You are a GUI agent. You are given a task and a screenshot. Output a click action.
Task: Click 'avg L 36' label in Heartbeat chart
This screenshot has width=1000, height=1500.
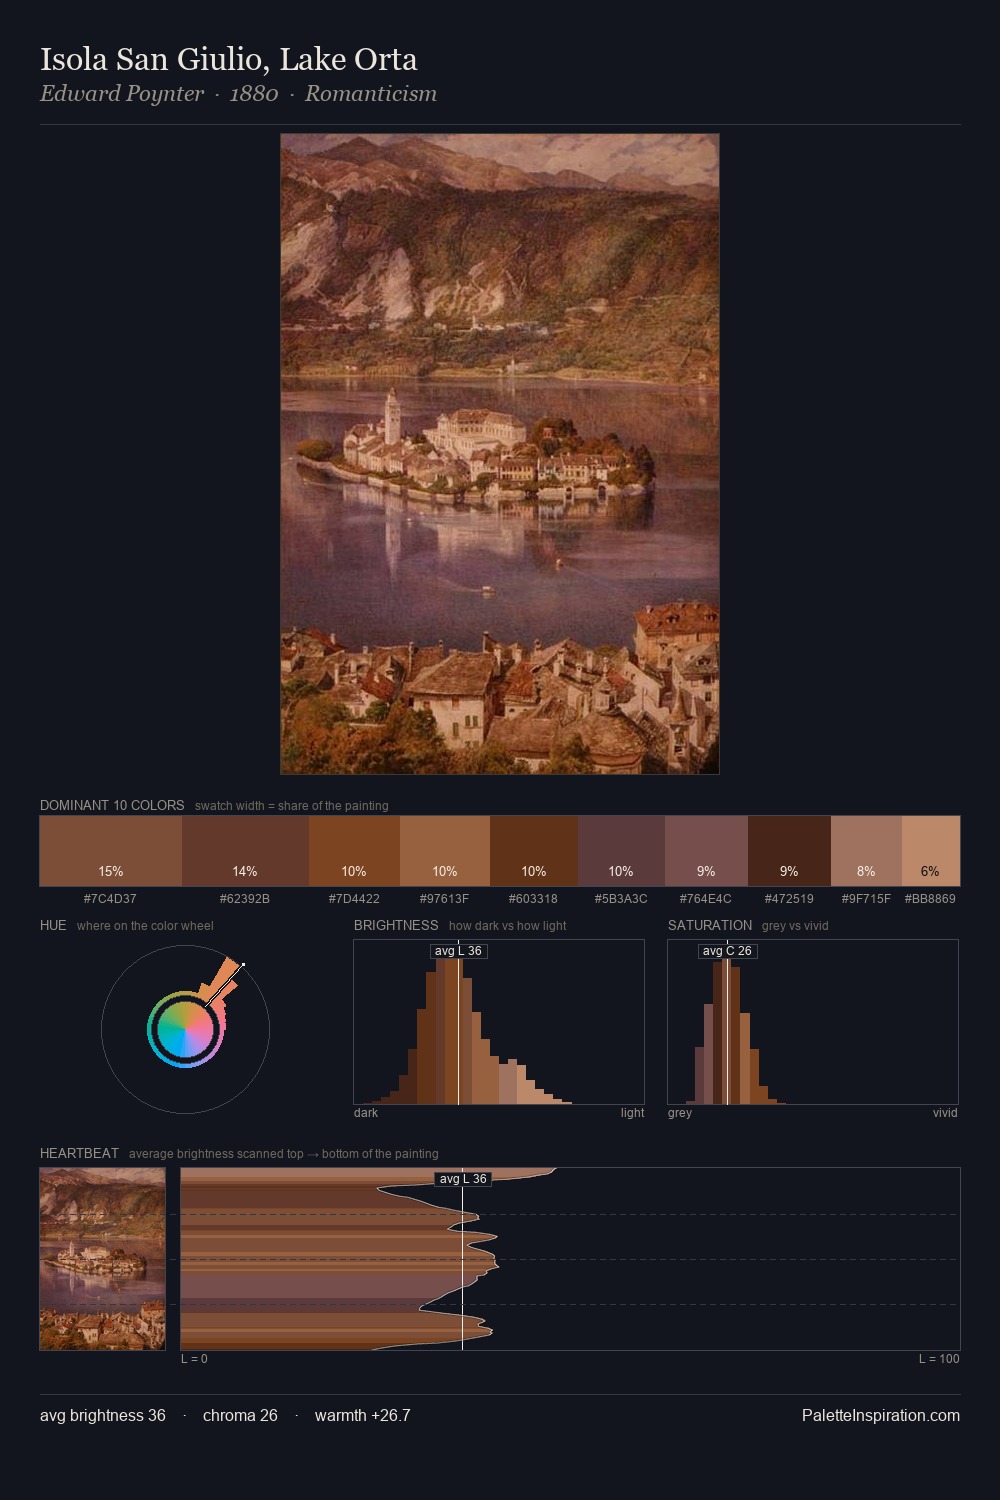pos(463,1179)
